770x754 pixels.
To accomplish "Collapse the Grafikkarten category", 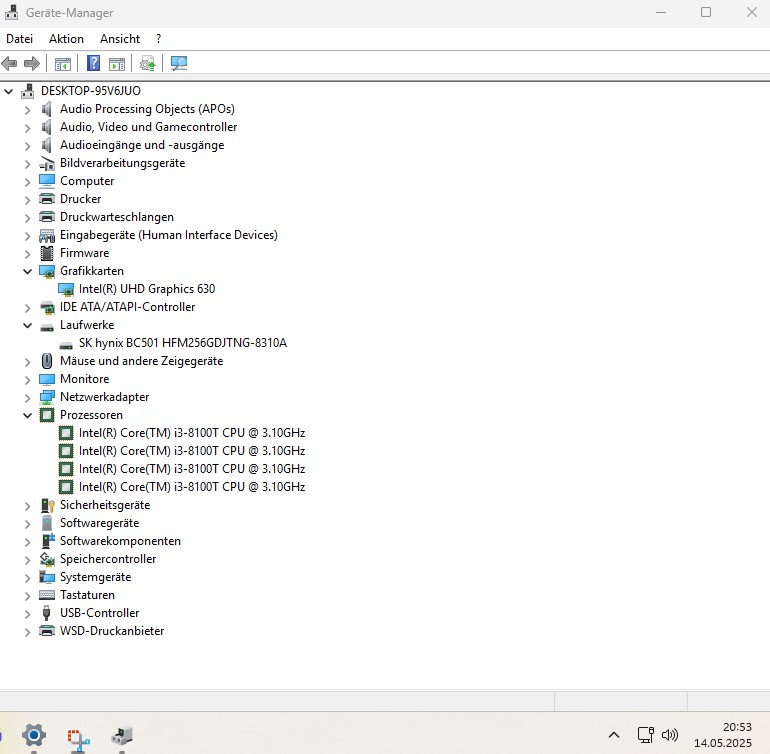I will (28, 271).
